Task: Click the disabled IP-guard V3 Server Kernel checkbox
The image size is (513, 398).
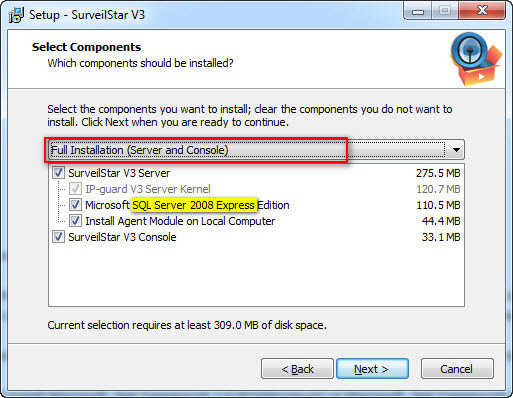Action: [75, 189]
